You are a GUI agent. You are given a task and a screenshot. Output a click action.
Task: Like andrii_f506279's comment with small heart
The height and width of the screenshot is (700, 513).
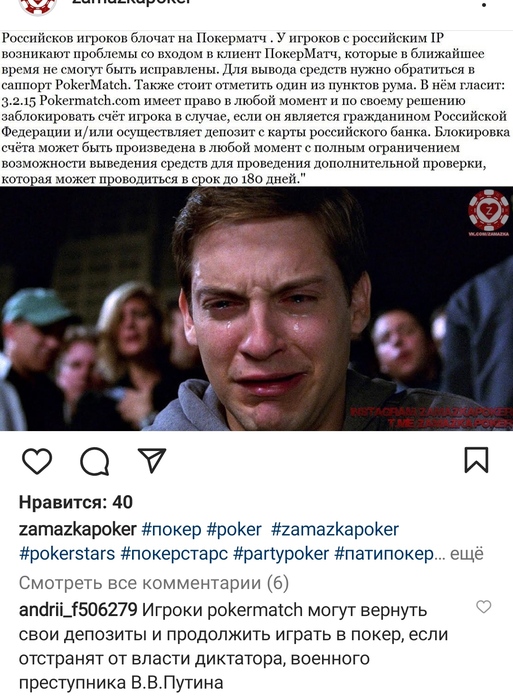pyautogui.click(x=484, y=607)
